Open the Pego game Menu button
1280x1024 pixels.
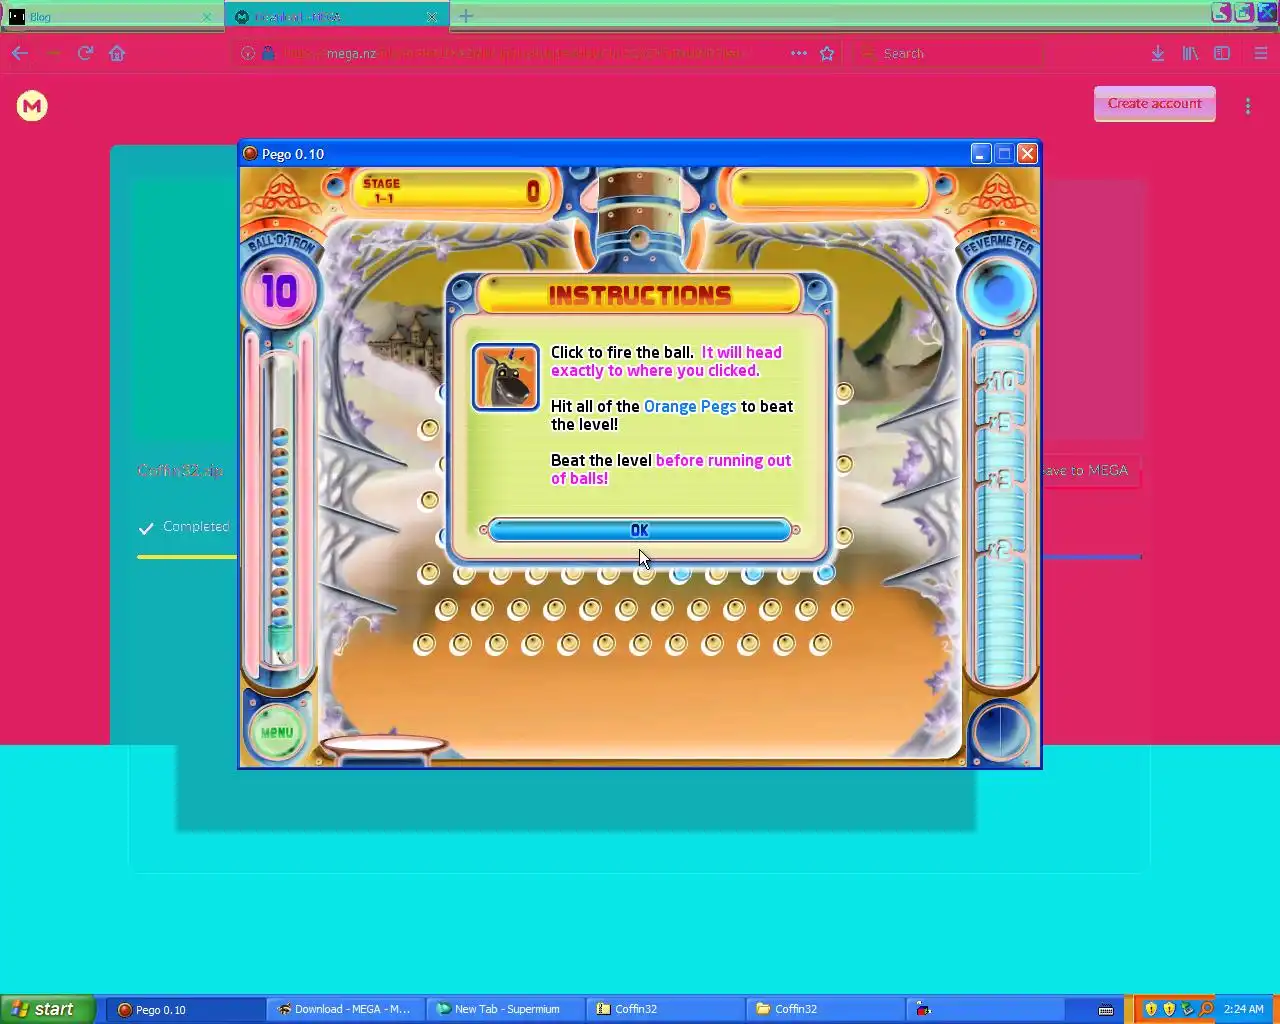coord(277,732)
